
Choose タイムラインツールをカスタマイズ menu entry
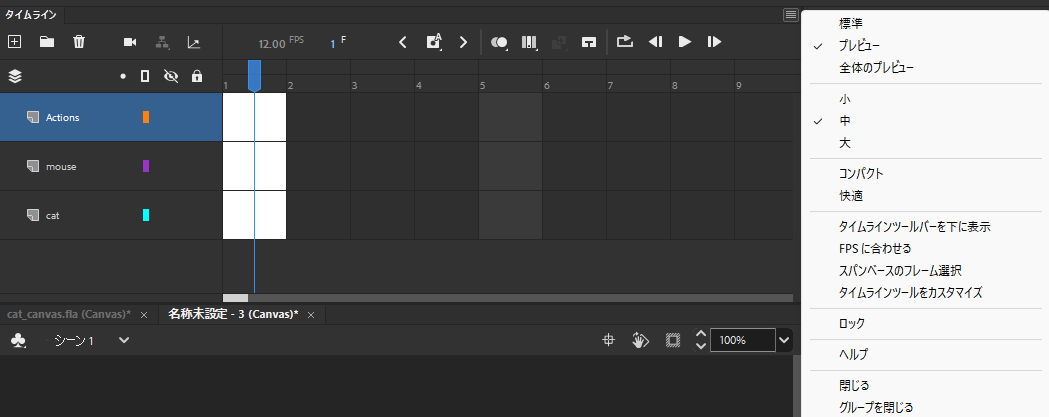[x=910, y=293]
